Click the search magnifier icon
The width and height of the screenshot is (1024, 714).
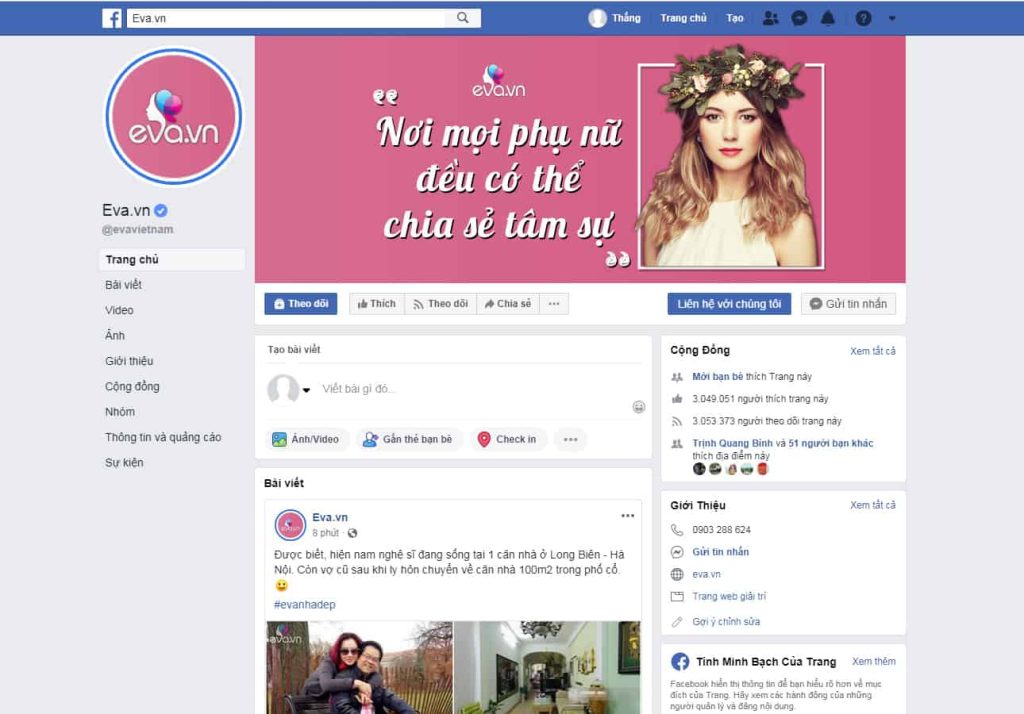click(x=463, y=18)
